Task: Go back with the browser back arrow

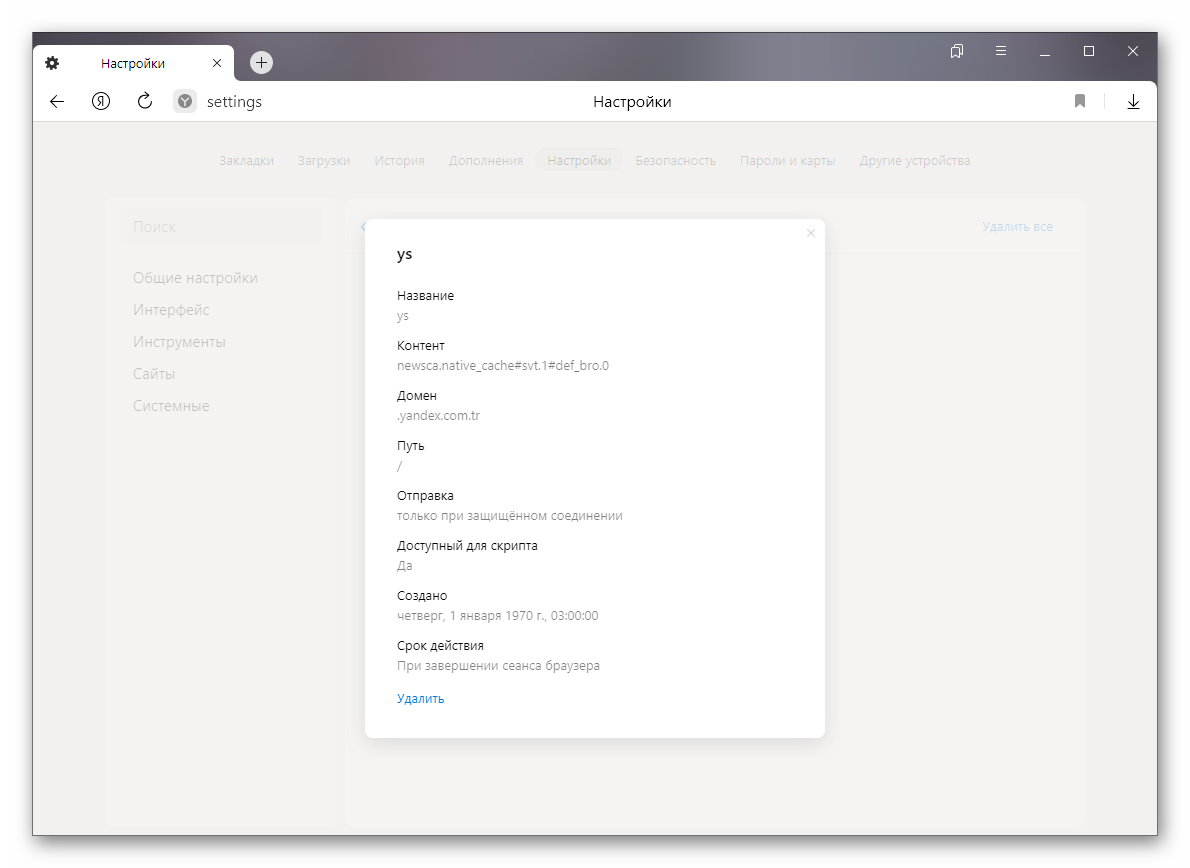Action: (57, 101)
